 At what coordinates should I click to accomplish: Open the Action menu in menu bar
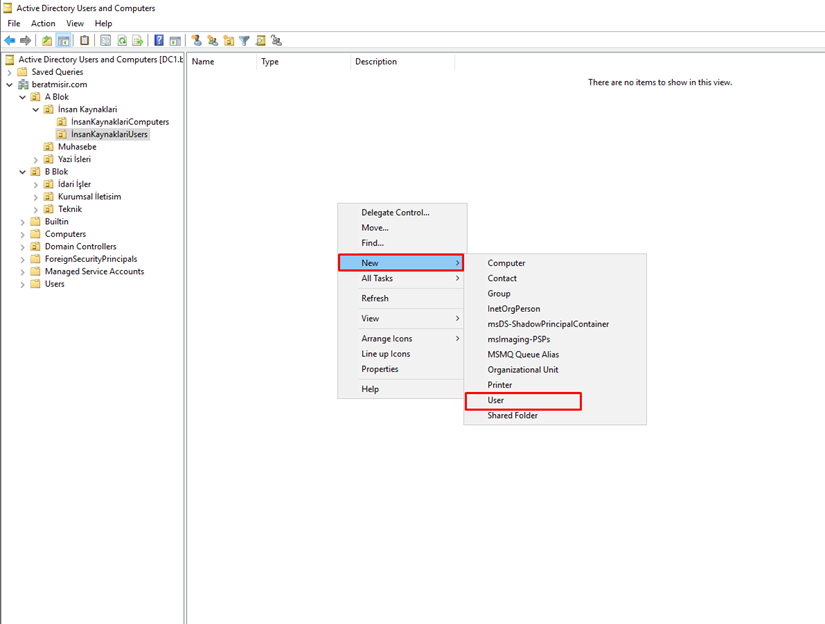point(43,23)
